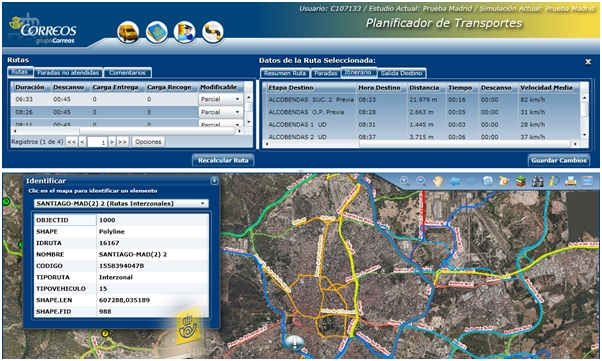Select the ALCOBENDAS SUC. 2 Previa row
This screenshot has height=361, width=602.
tap(422, 99)
